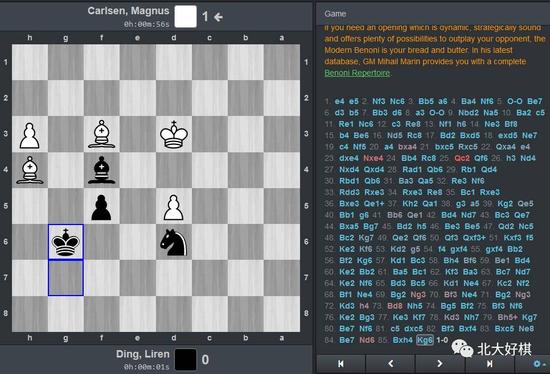The width and height of the screenshot is (550, 374).
Task: Go to move 84...Nd6 in notation
Action: (x=367, y=340)
